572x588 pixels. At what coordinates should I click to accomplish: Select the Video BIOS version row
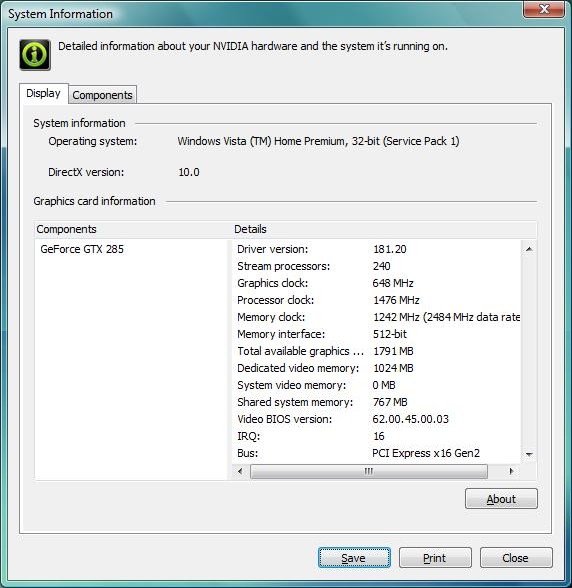(377, 419)
